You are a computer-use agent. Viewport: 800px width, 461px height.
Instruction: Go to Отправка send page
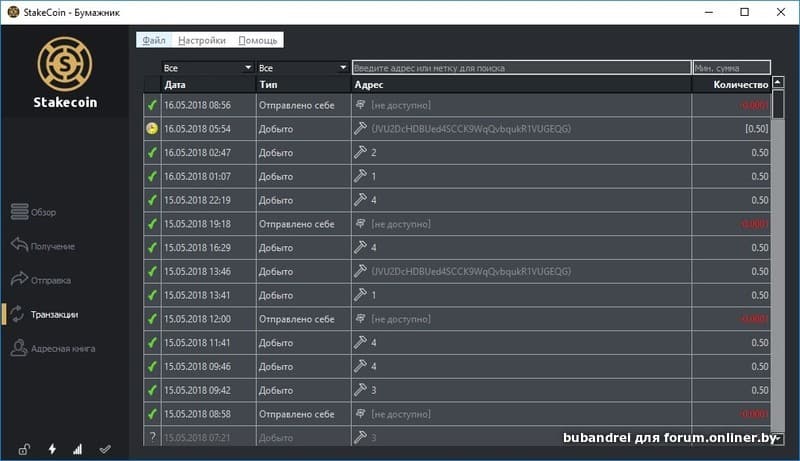point(41,279)
